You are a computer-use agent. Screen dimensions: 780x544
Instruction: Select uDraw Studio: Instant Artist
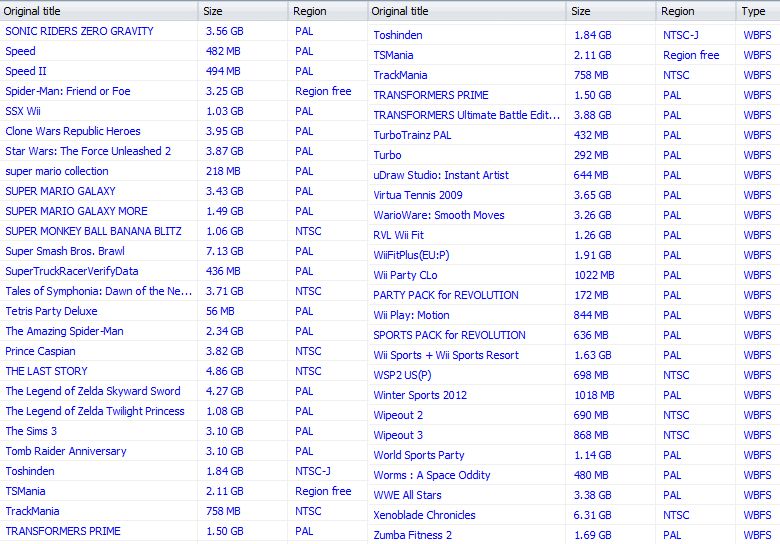[x=441, y=175]
